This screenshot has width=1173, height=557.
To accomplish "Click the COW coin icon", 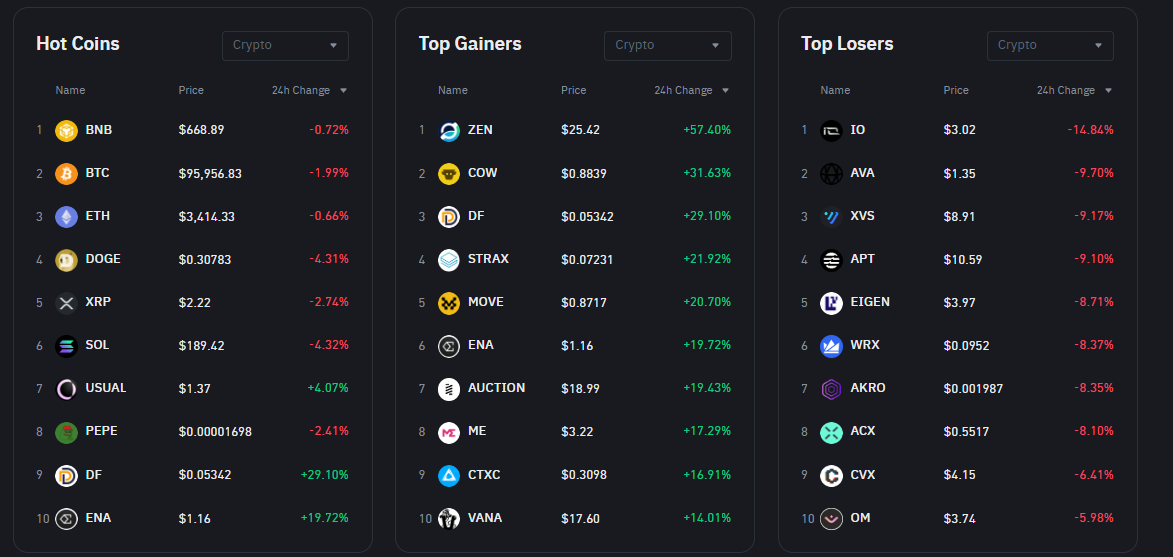I will click(449, 173).
